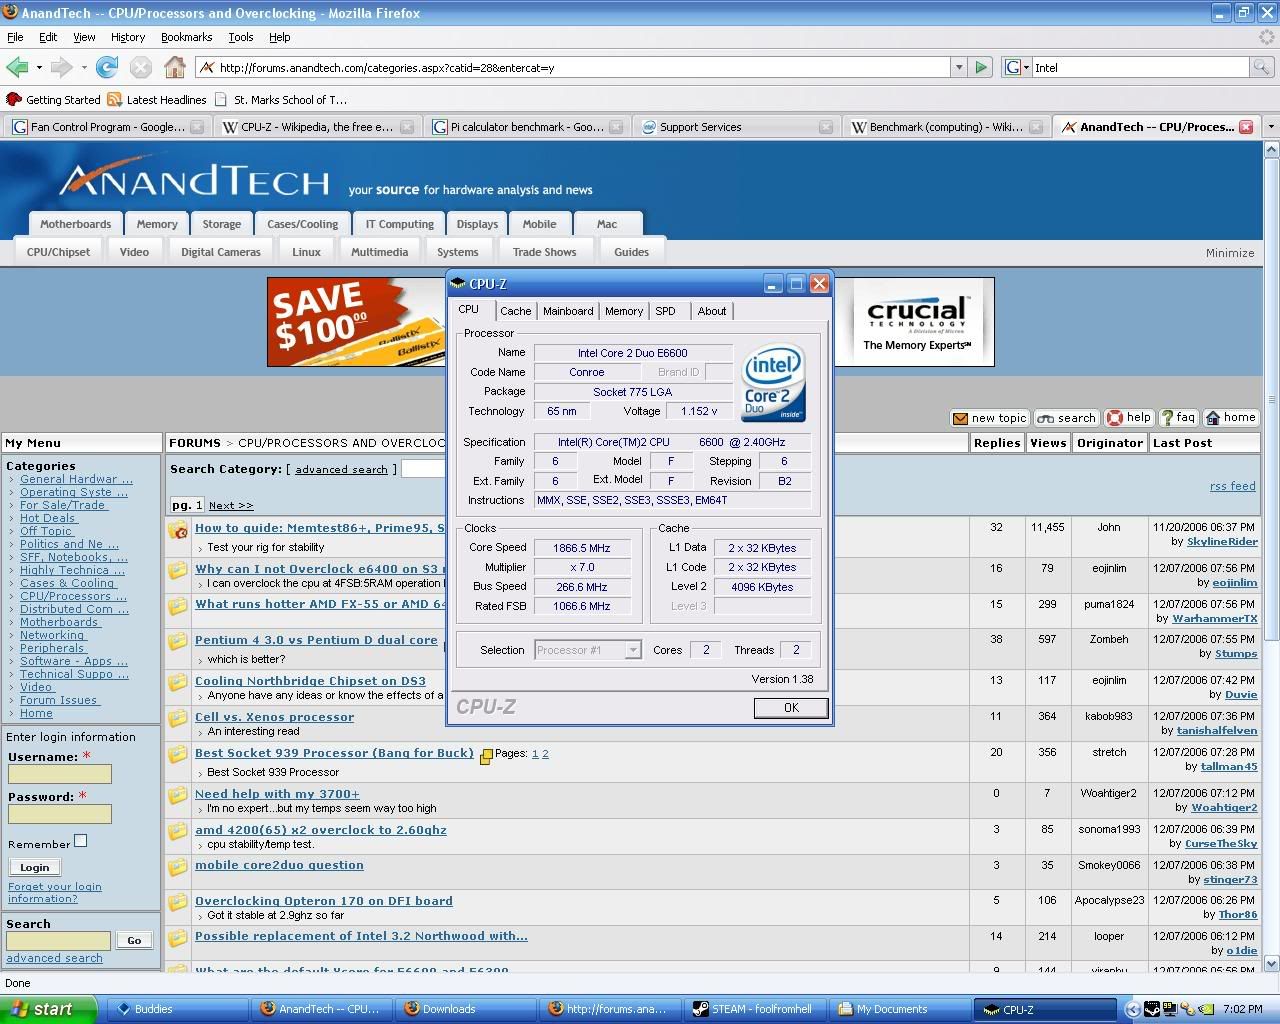Click the Login button
Image resolution: width=1280 pixels, height=1024 pixels.
34,868
